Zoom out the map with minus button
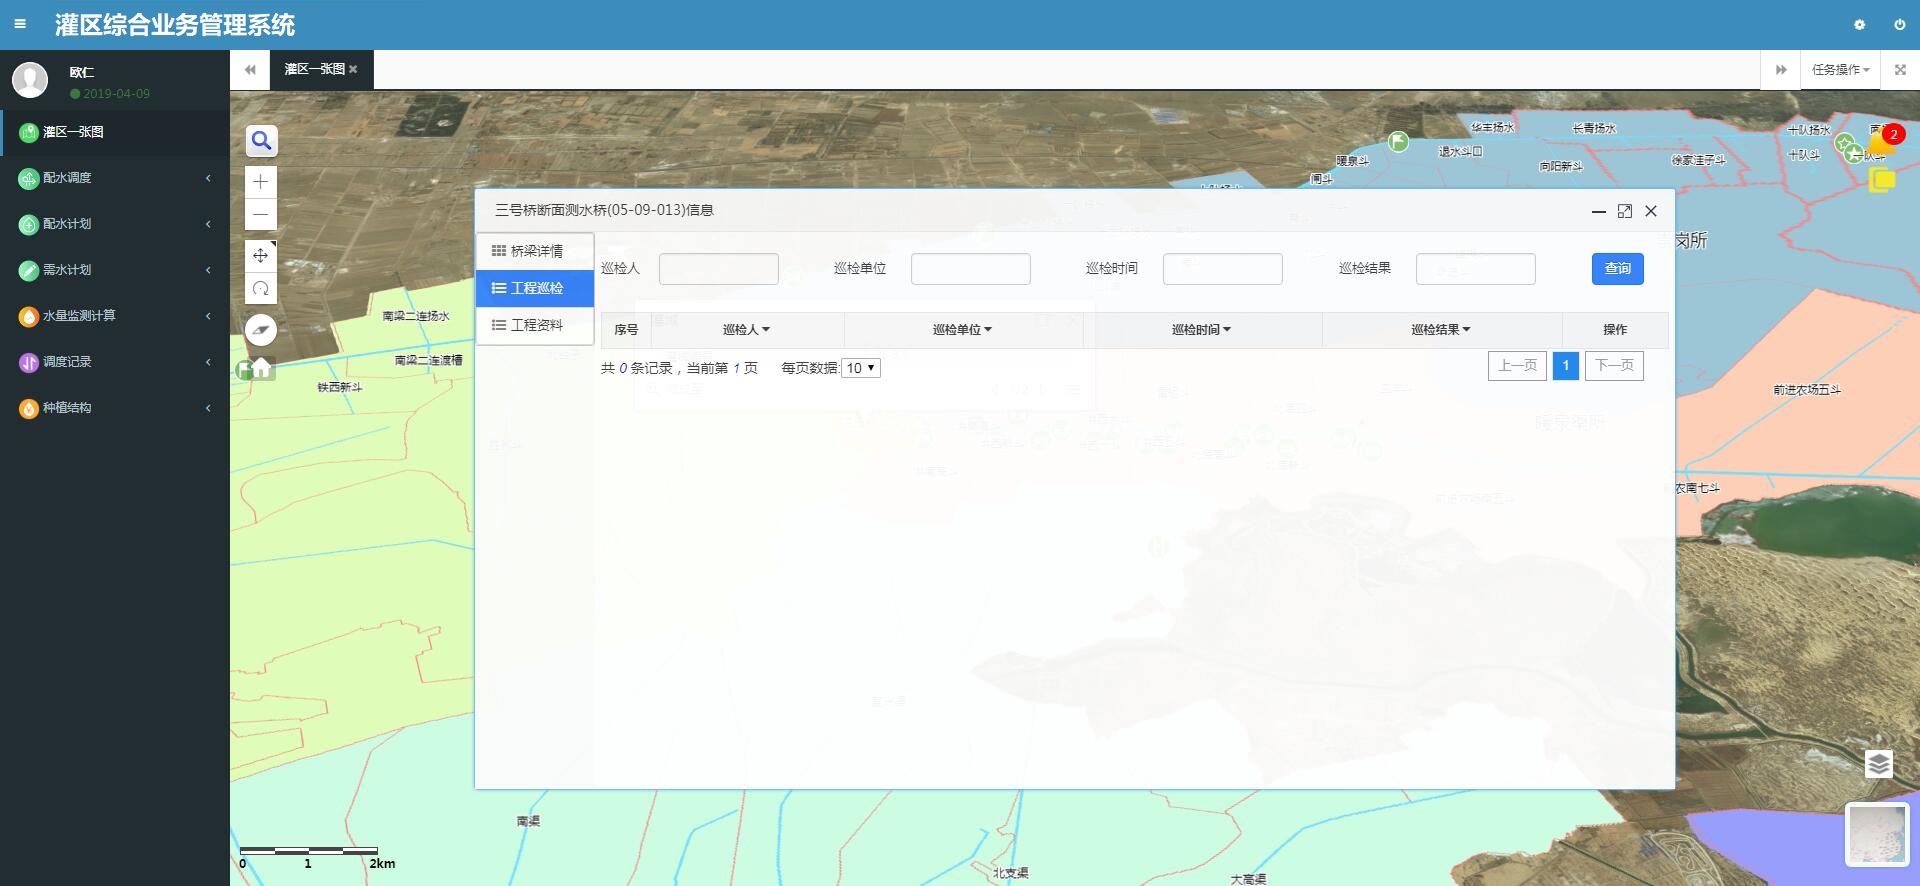 (260, 214)
